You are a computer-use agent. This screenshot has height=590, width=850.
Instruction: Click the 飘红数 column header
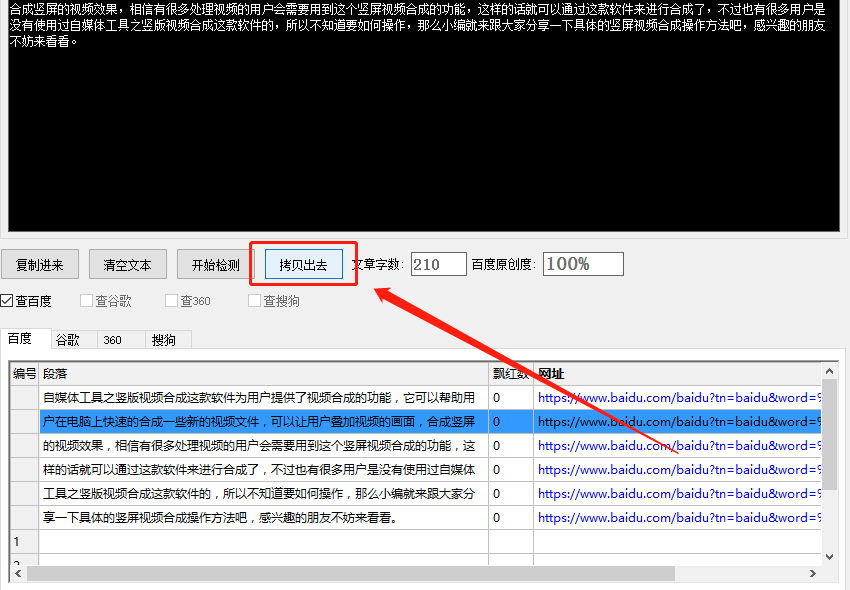coord(511,374)
